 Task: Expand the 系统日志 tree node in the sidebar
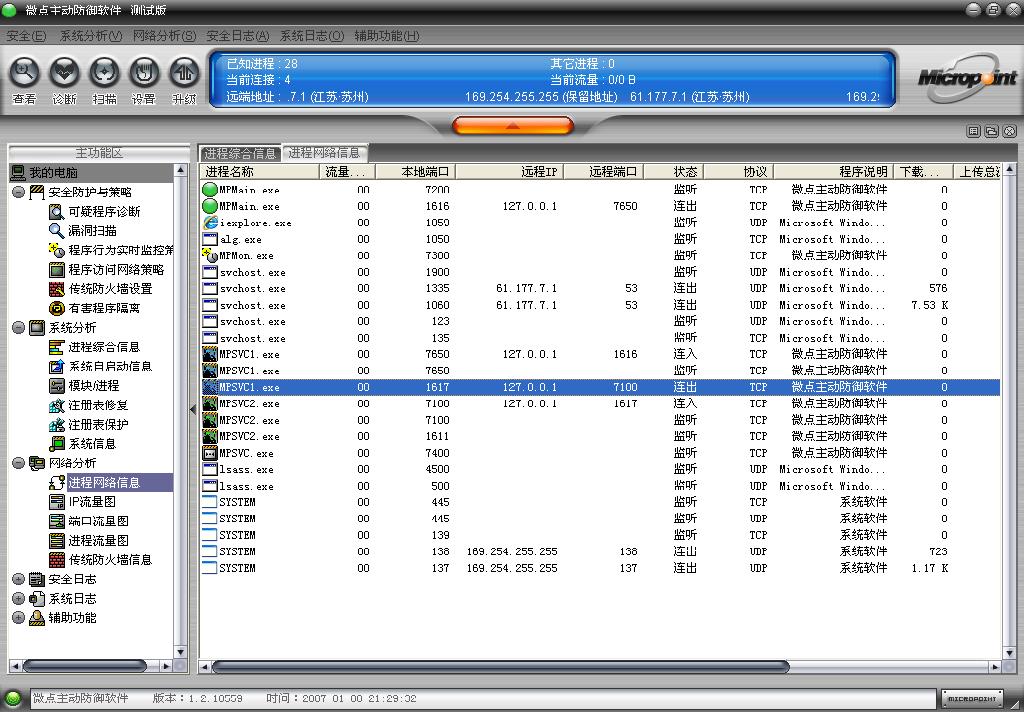pos(18,598)
